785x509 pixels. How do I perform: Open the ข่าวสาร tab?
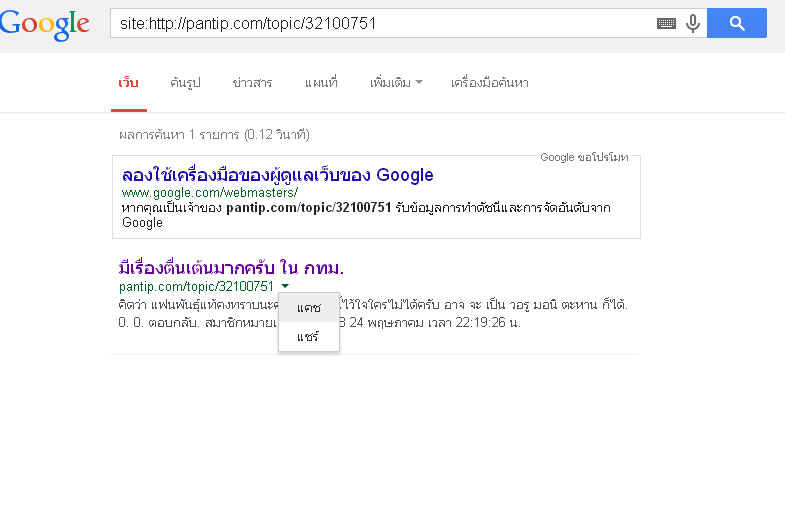coord(252,83)
